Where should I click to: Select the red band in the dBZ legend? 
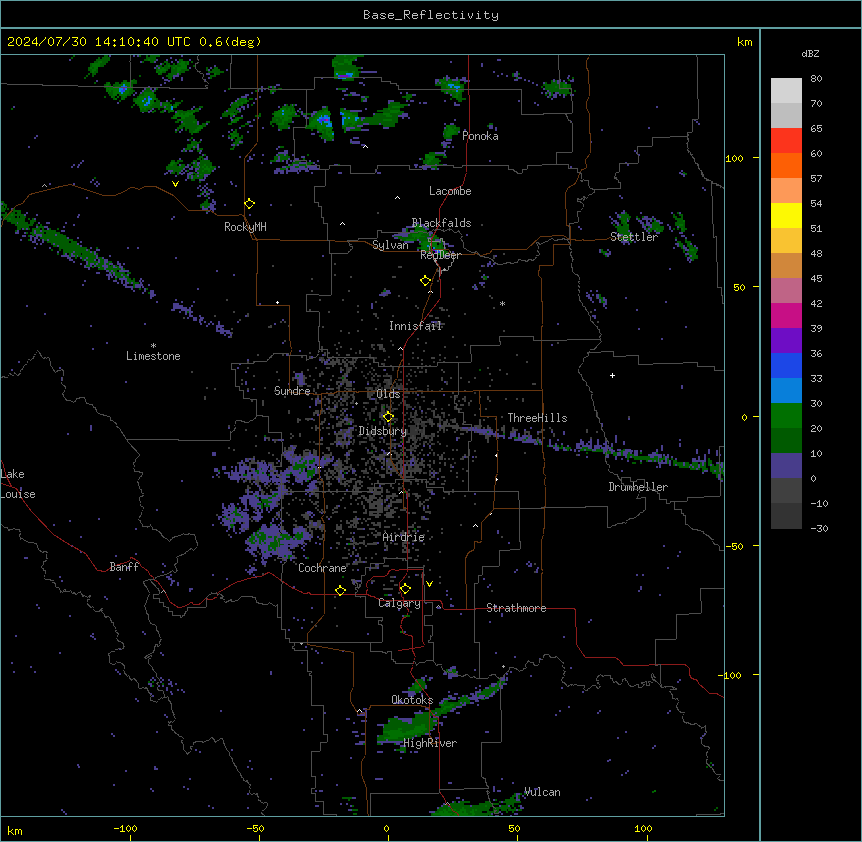tap(786, 140)
